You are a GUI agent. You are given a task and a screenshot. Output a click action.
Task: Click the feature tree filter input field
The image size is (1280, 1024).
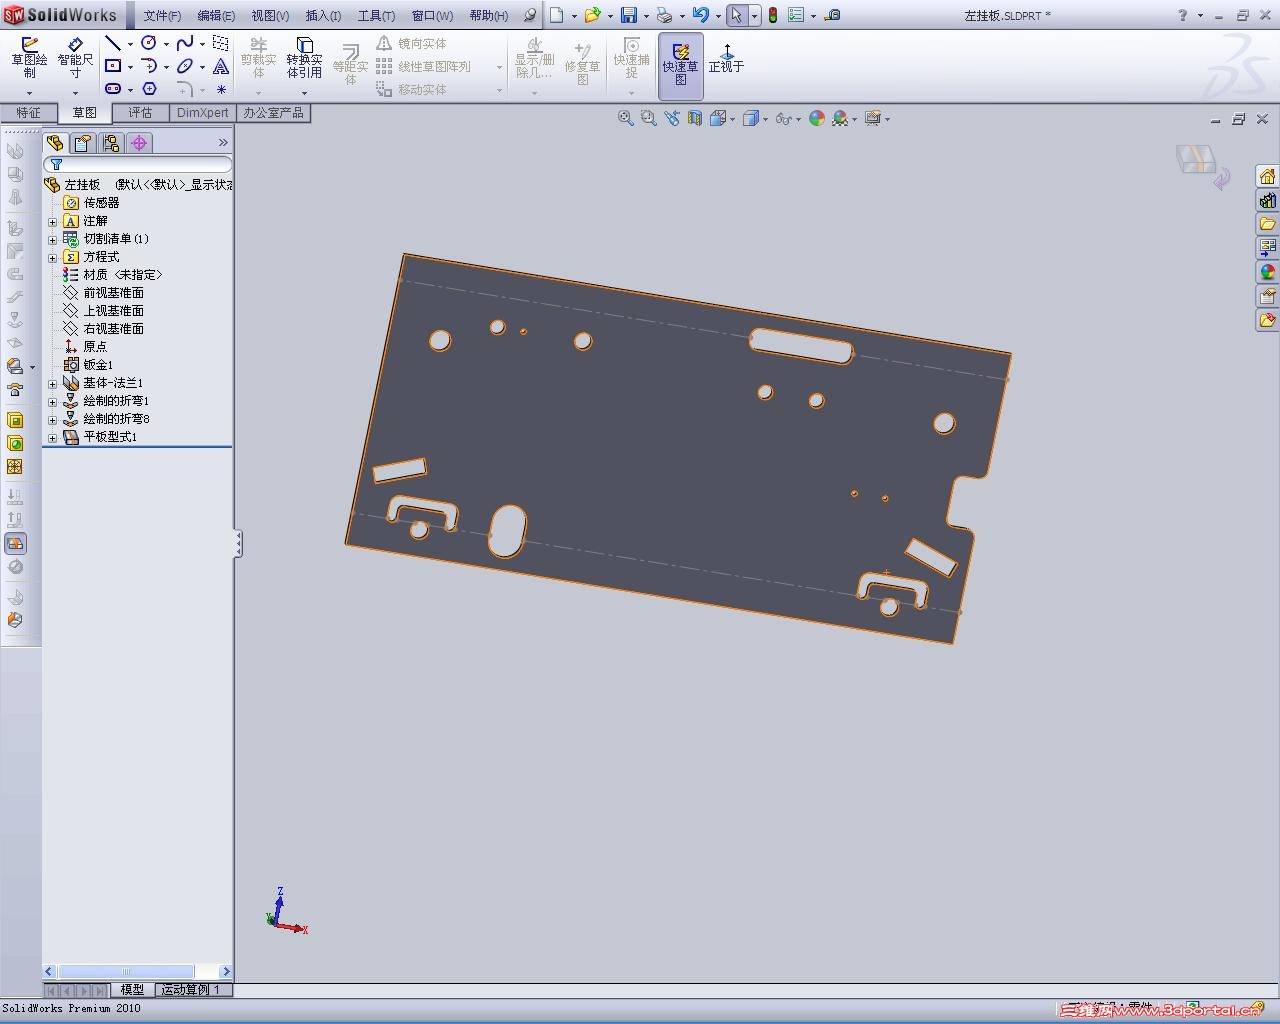coord(138,164)
